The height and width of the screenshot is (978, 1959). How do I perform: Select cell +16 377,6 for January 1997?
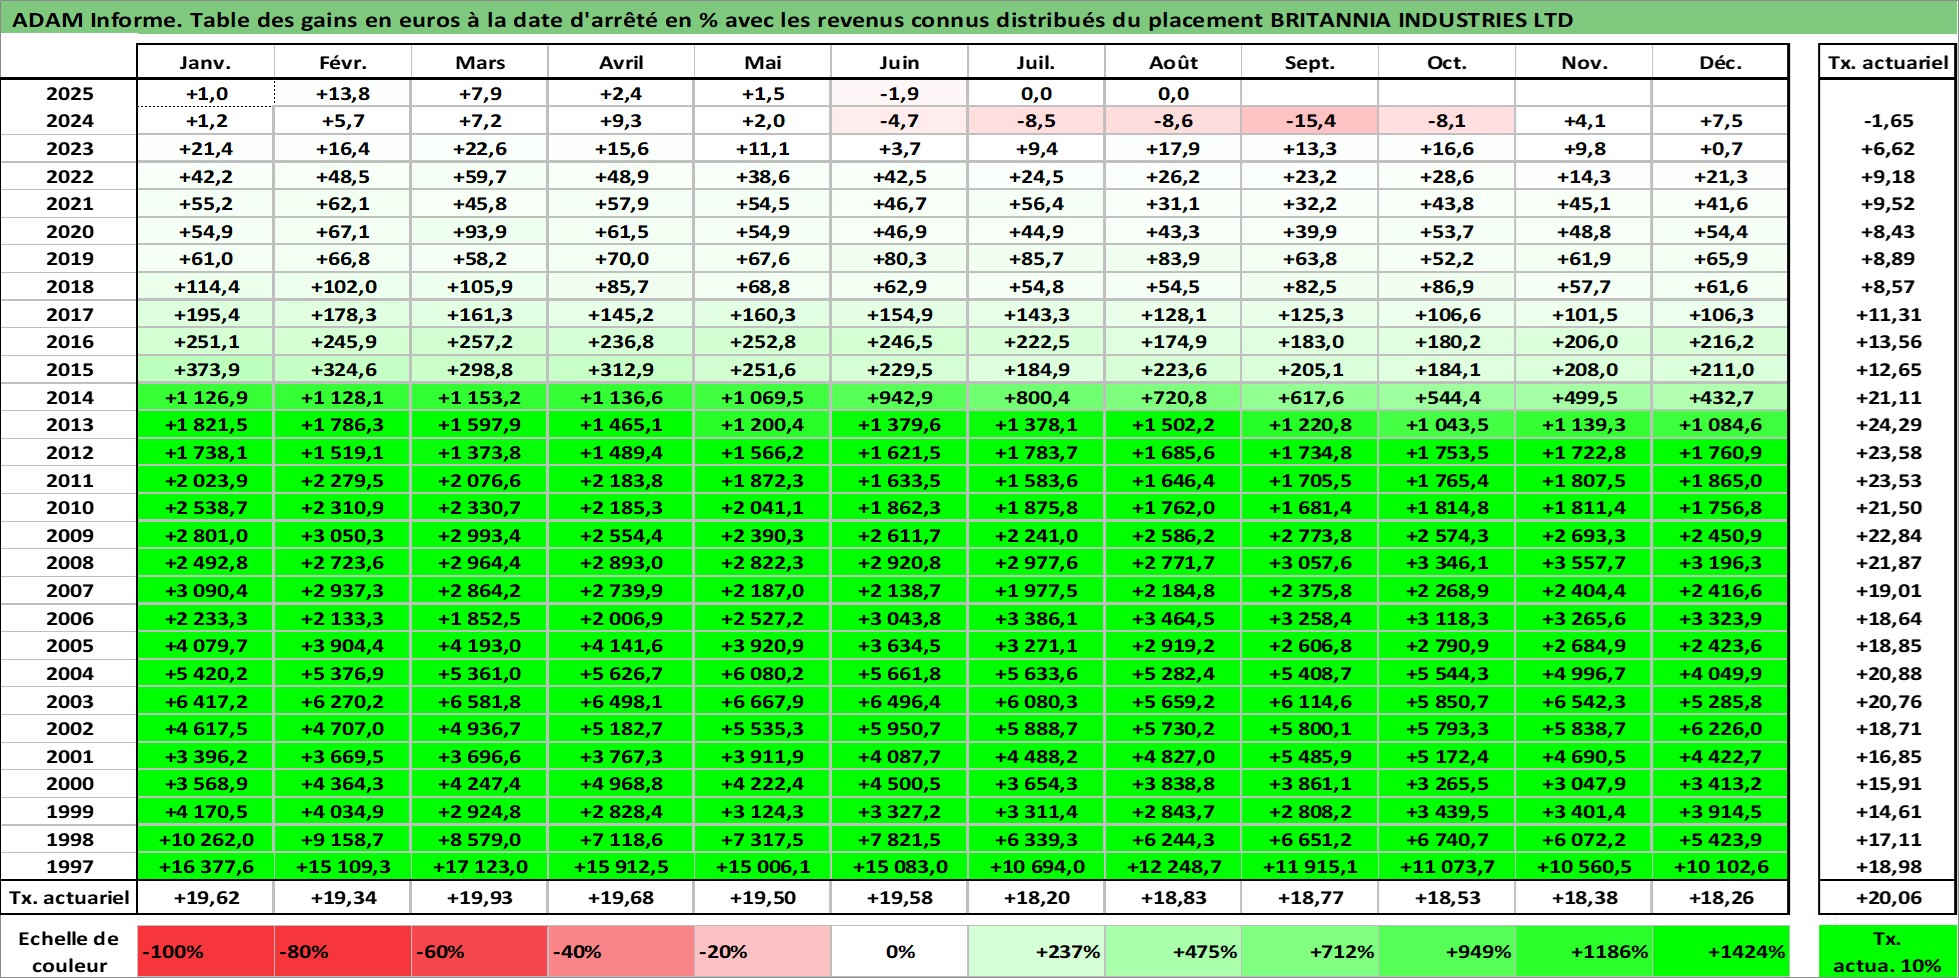(x=205, y=867)
